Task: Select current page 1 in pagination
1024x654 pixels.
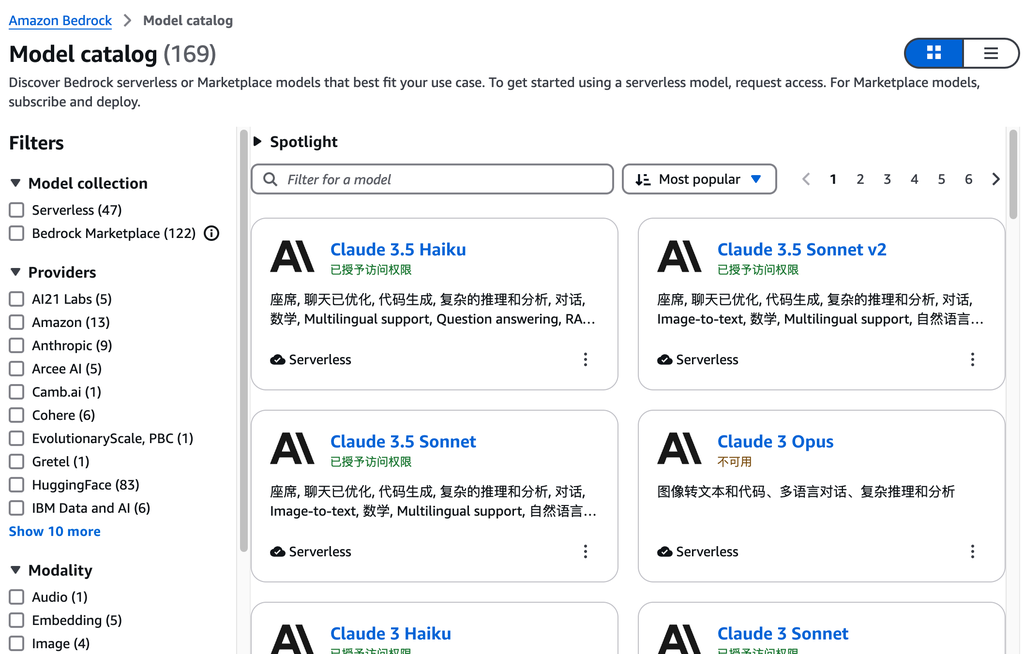Action: 833,179
